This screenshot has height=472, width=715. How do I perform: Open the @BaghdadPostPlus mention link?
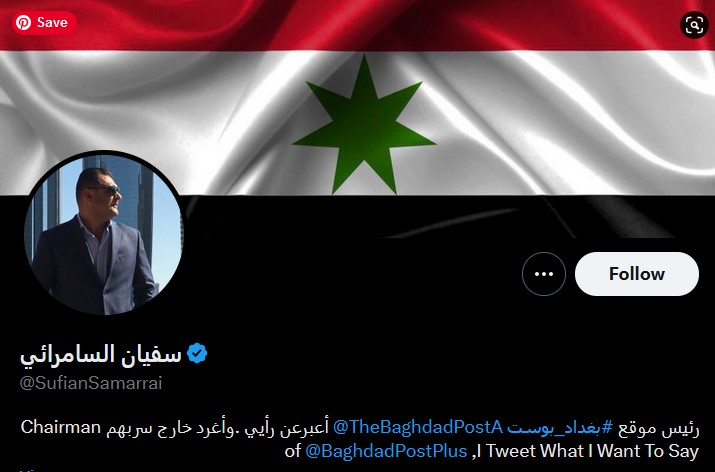386,451
